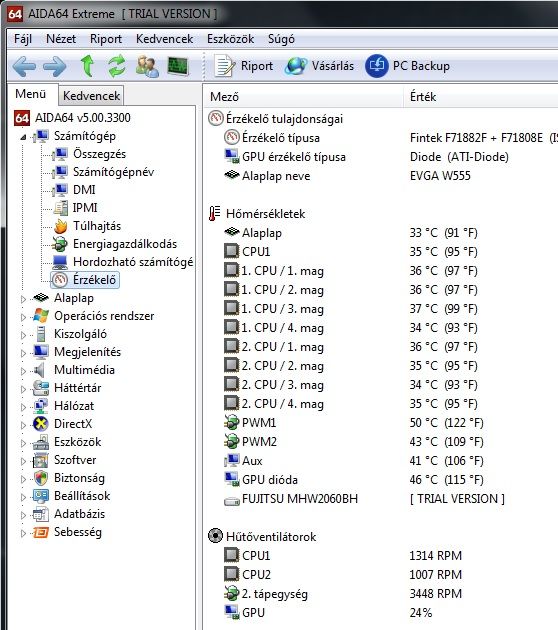Click the Vásárlás globe icon

tap(296, 66)
